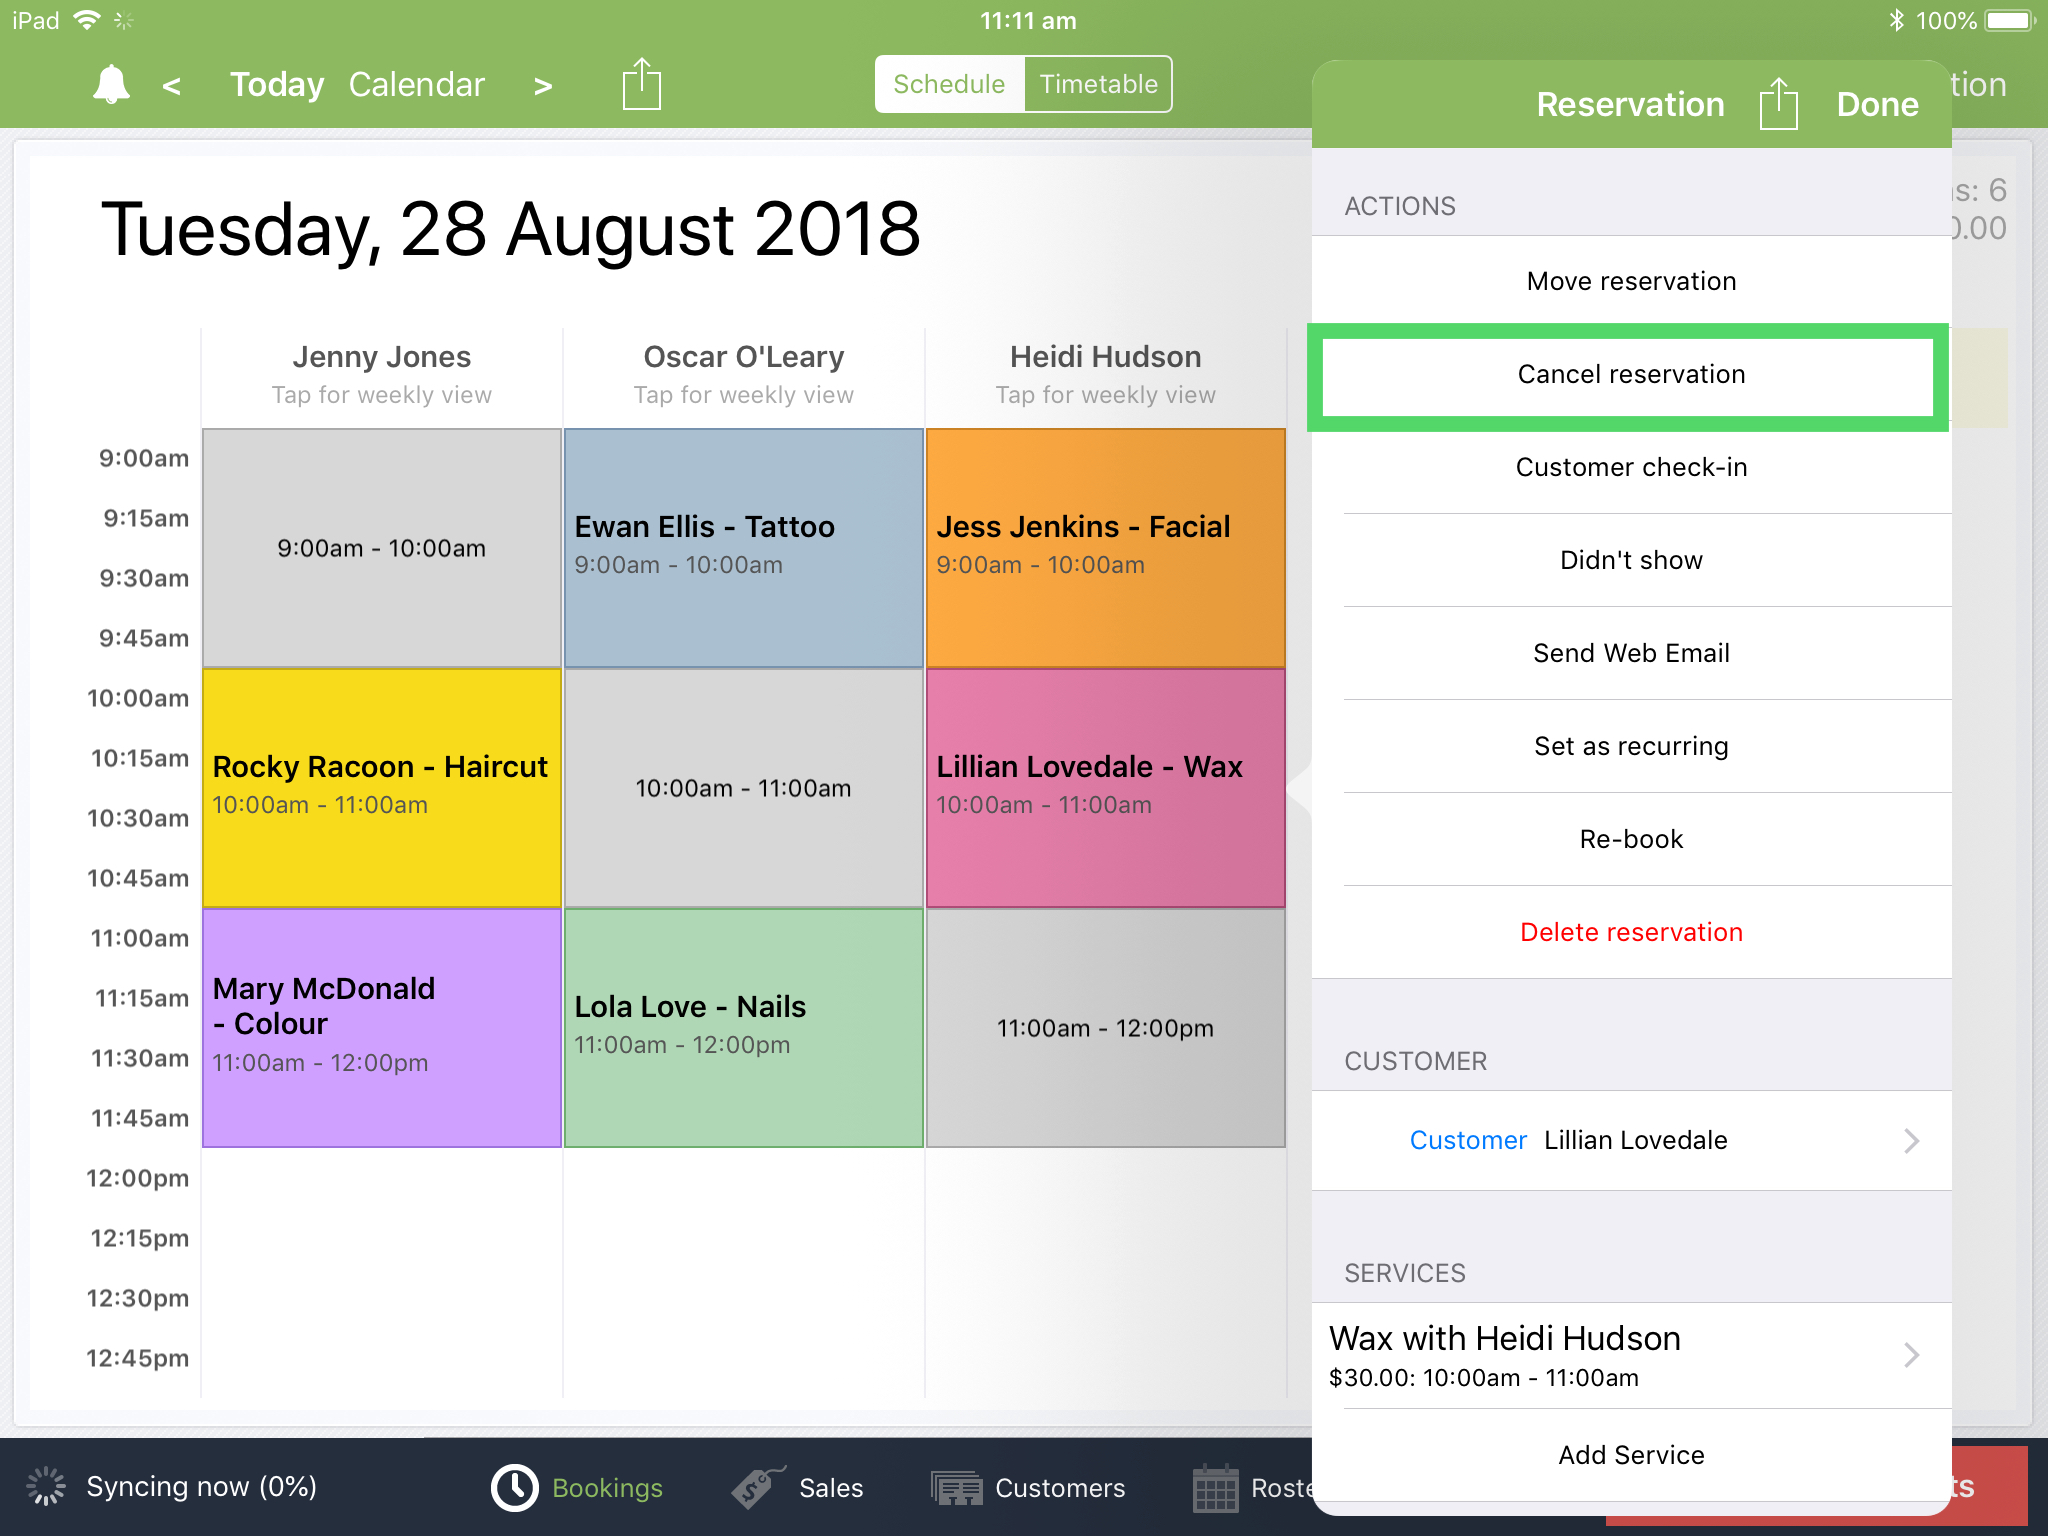Tap the calendar share icon in toolbar
The height and width of the screenshot is (1536, 2048).
pos(641,84)
